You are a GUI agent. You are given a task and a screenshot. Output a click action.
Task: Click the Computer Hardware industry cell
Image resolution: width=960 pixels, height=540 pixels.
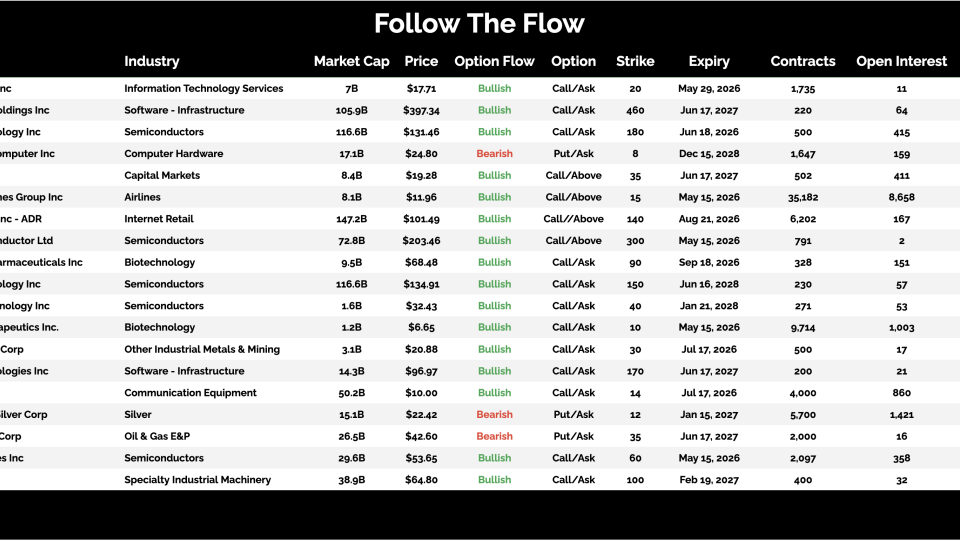point(174,154)
